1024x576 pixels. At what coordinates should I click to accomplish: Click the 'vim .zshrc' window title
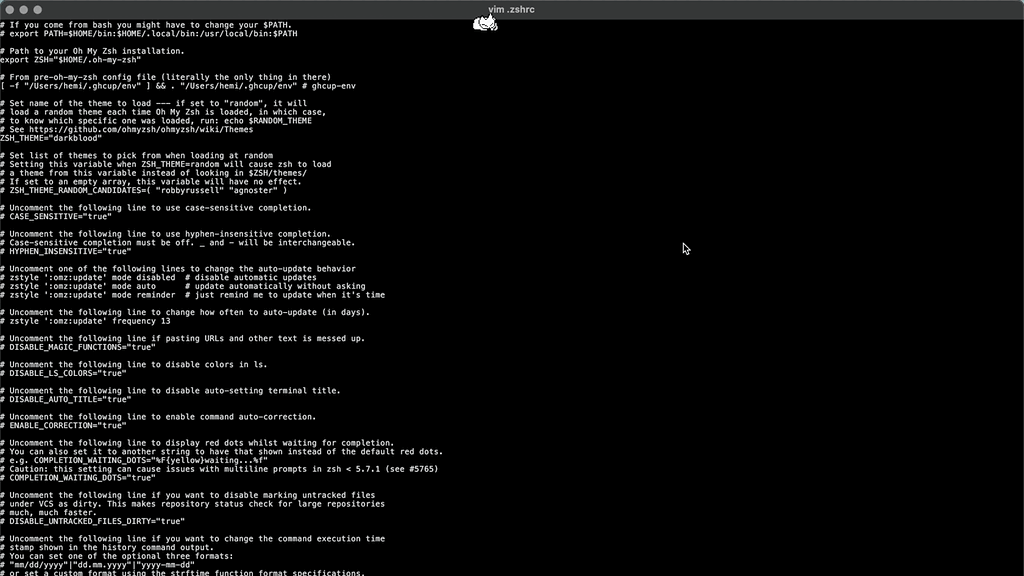[x=511, y=9]
